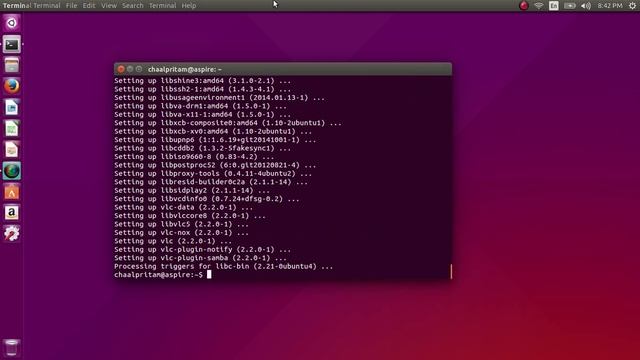The height and width of the screenshot is (360, 640).
Task: Open the Edit menu
Action: tap(89, 6)
